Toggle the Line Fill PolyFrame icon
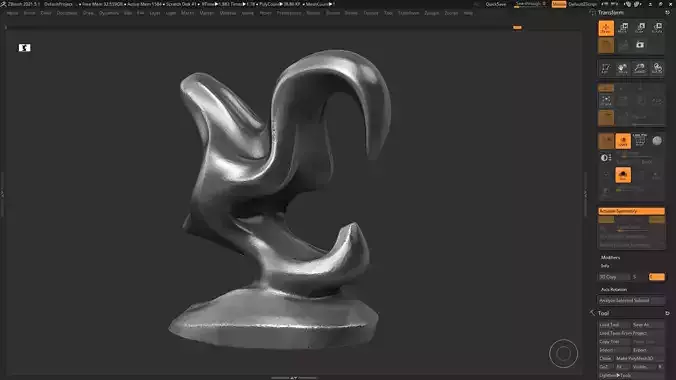 640,140
